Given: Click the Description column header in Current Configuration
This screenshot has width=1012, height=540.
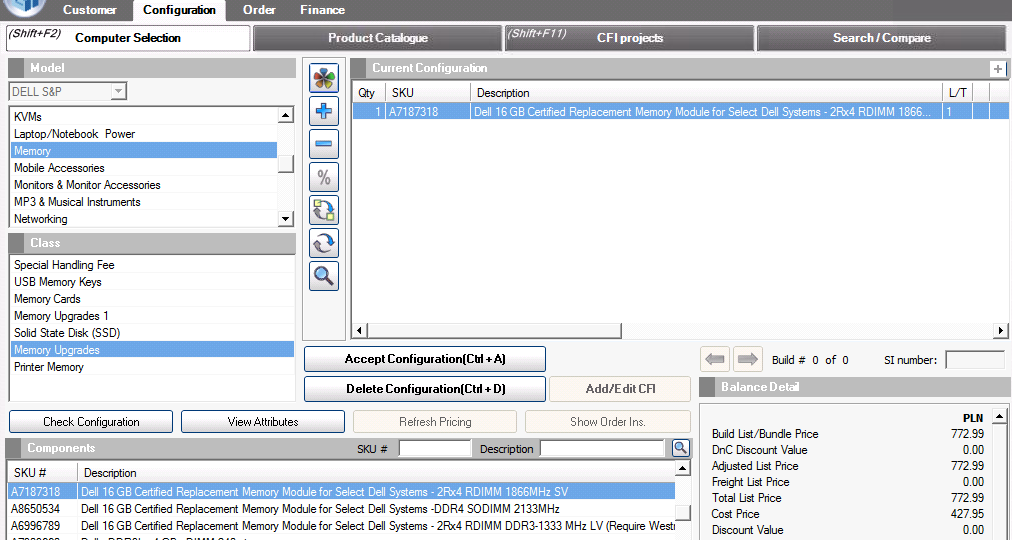Looking at the screenshot, I should pos(705,93).
